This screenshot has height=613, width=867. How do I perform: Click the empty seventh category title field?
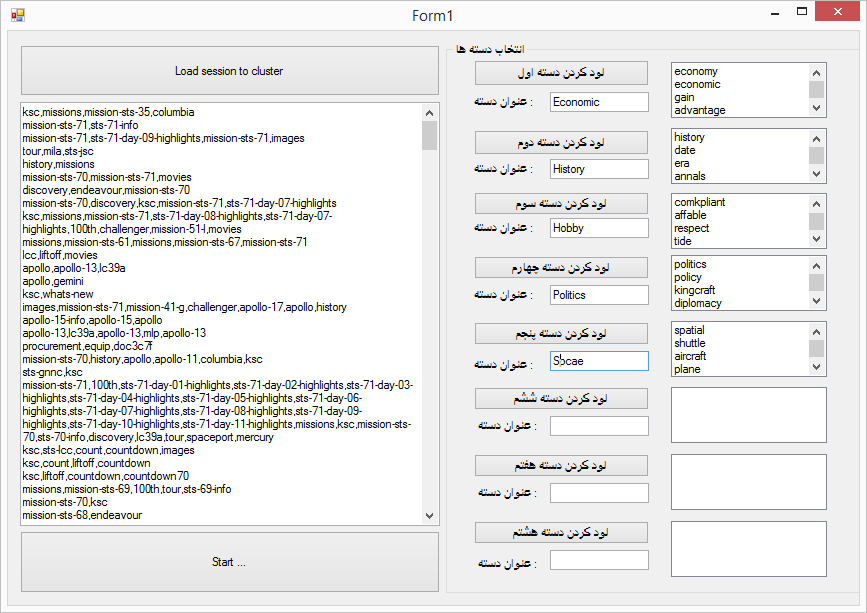pyautogui.click(x=599, y=493)
